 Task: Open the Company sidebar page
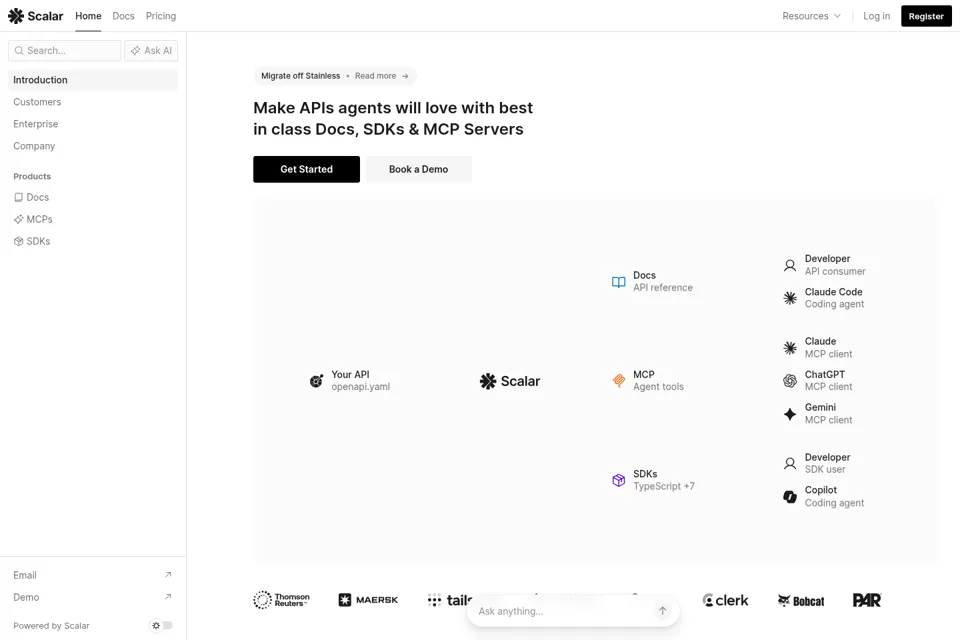(93, 146)
